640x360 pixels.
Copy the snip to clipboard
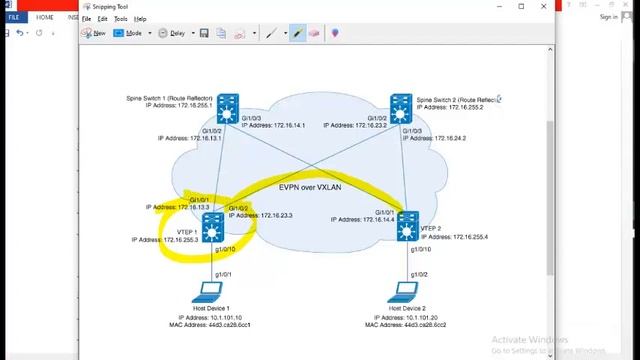point(221,33)
